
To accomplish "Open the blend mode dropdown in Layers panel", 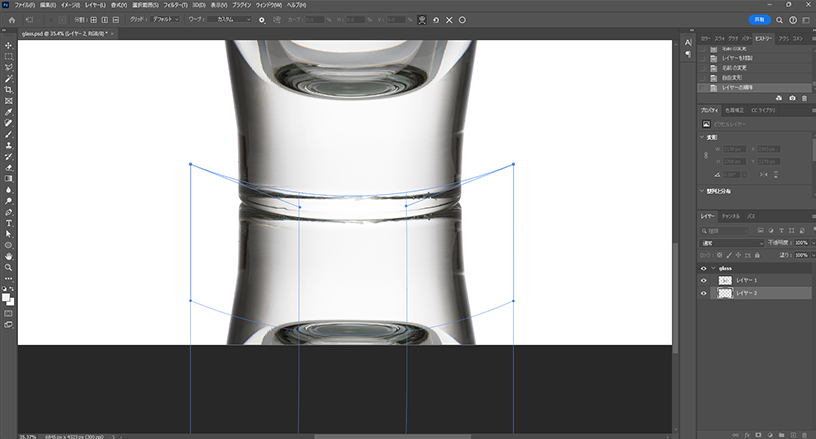I will (x=732, y=243).
